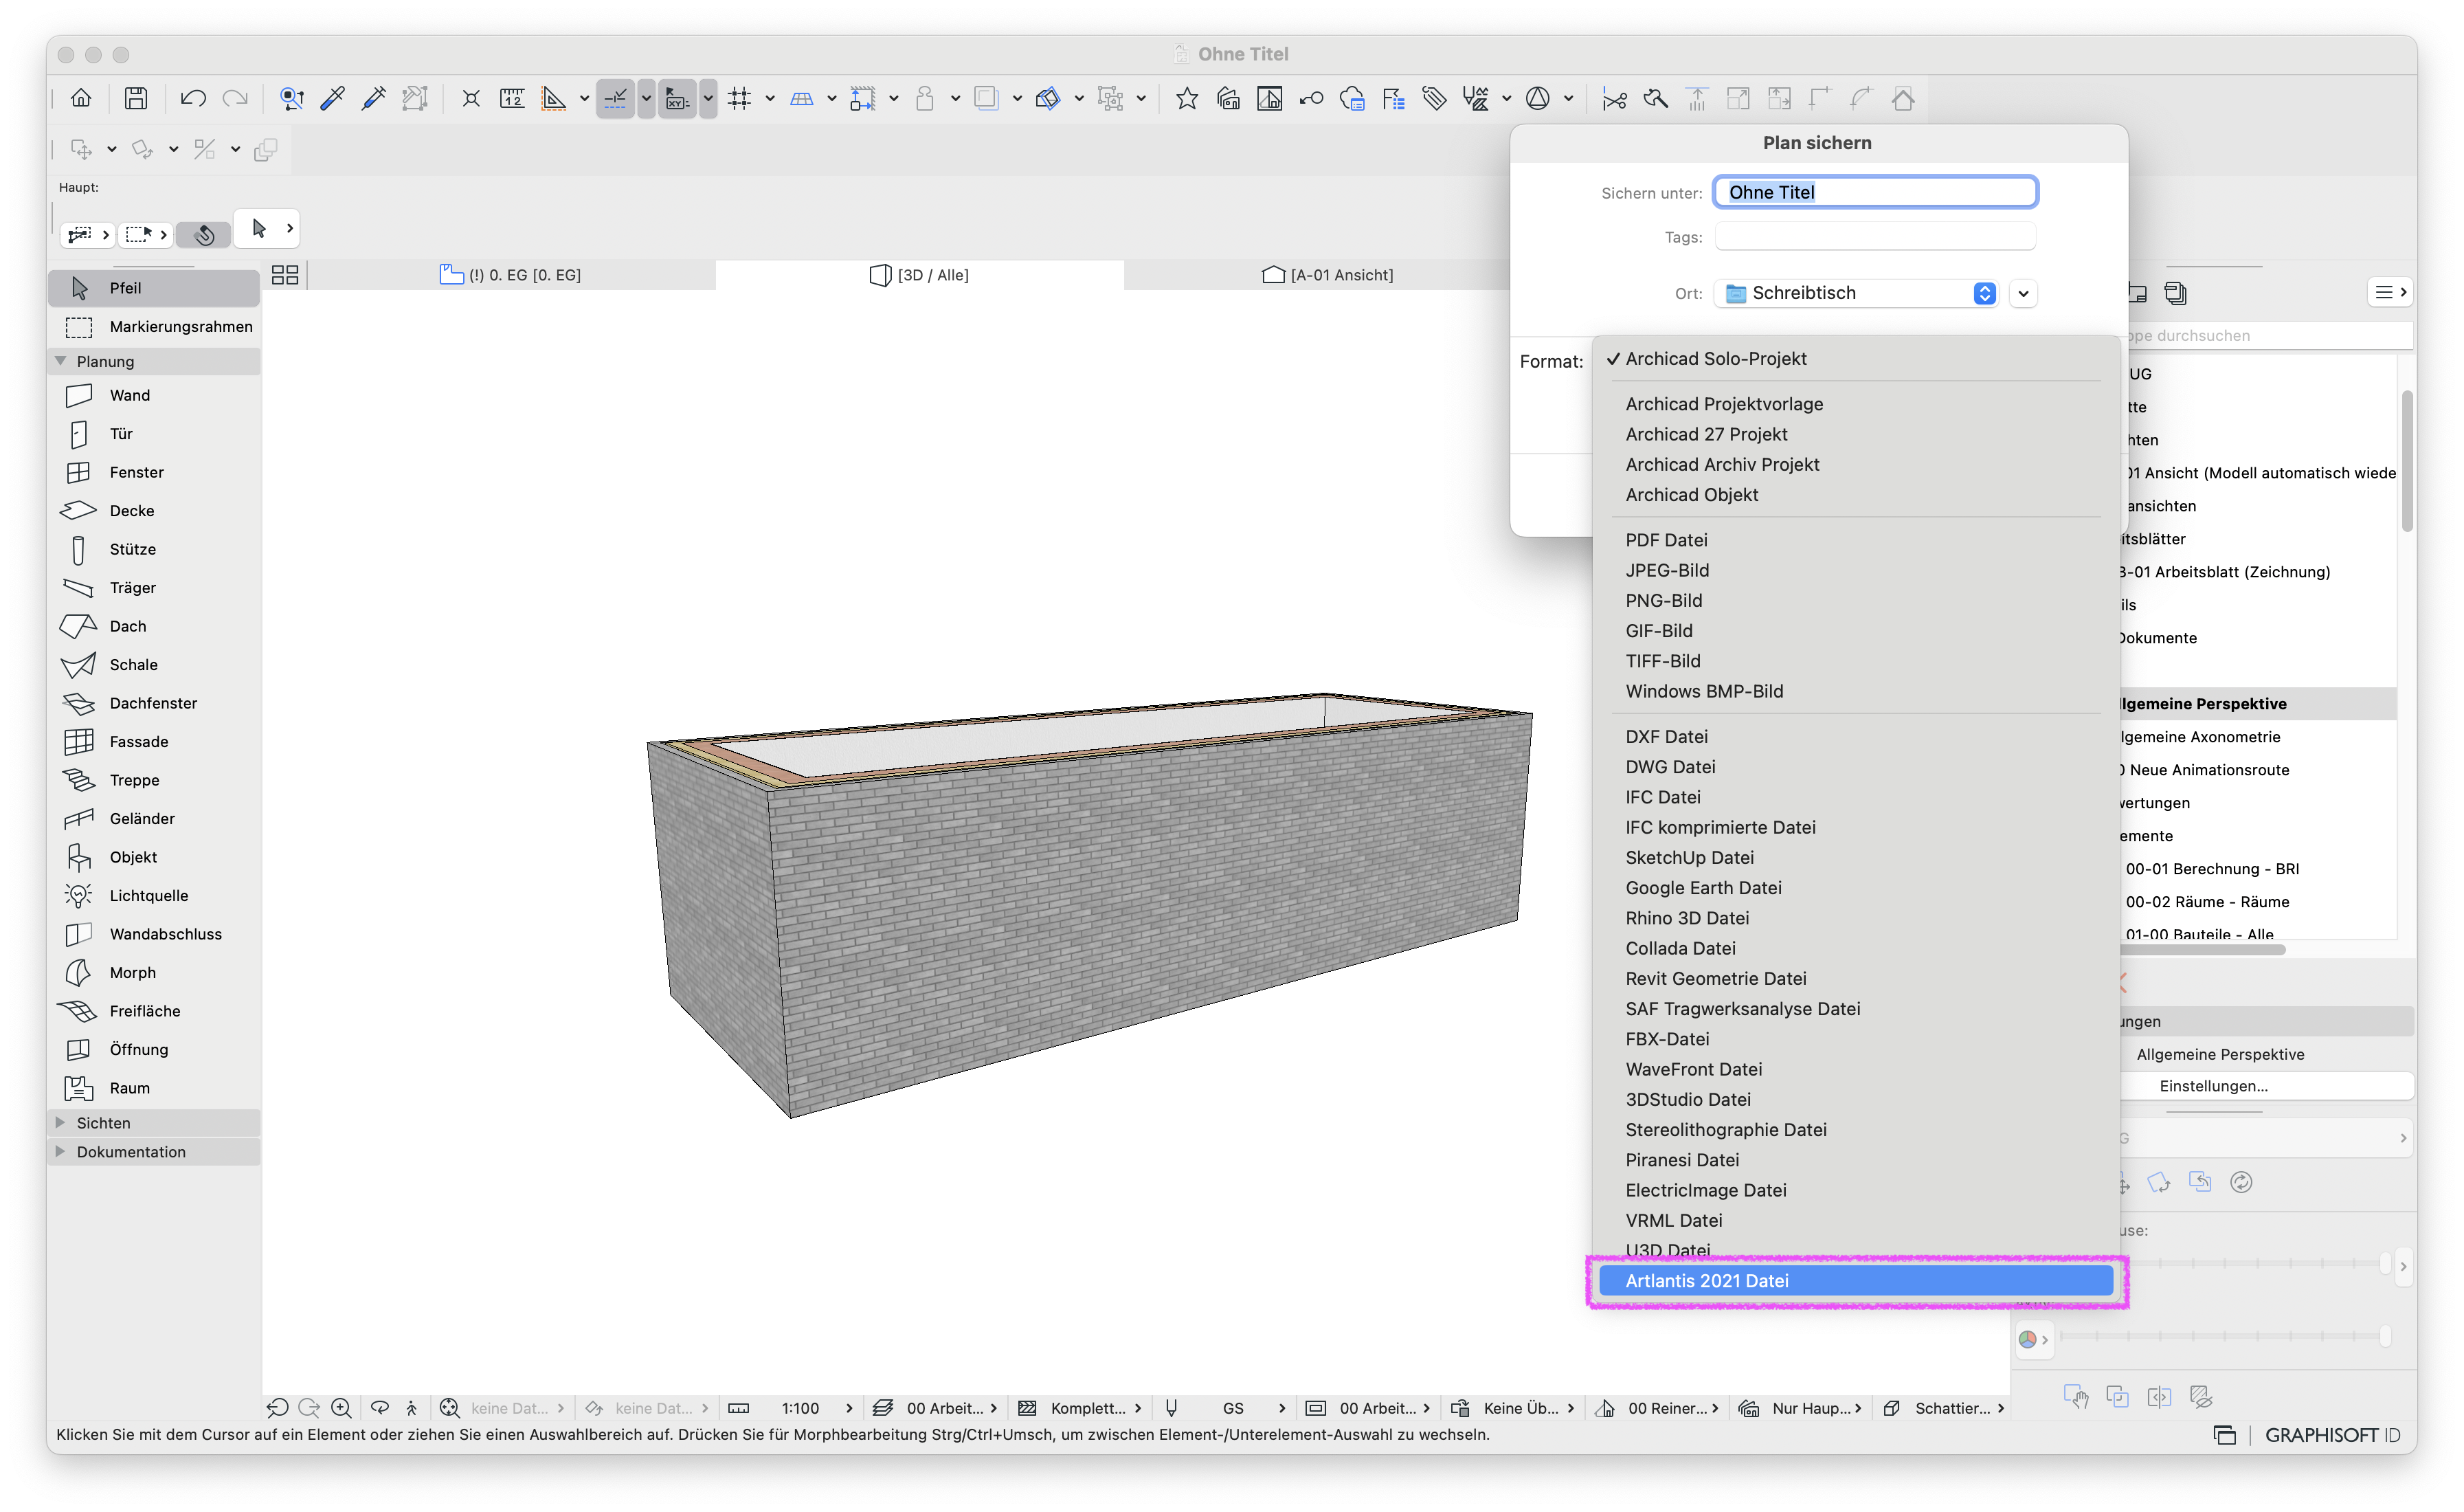The height and width of the screenshot is (1512, 2464).
Task: Select the Lichtquelle tool
Action: click(x=155, y=895)
